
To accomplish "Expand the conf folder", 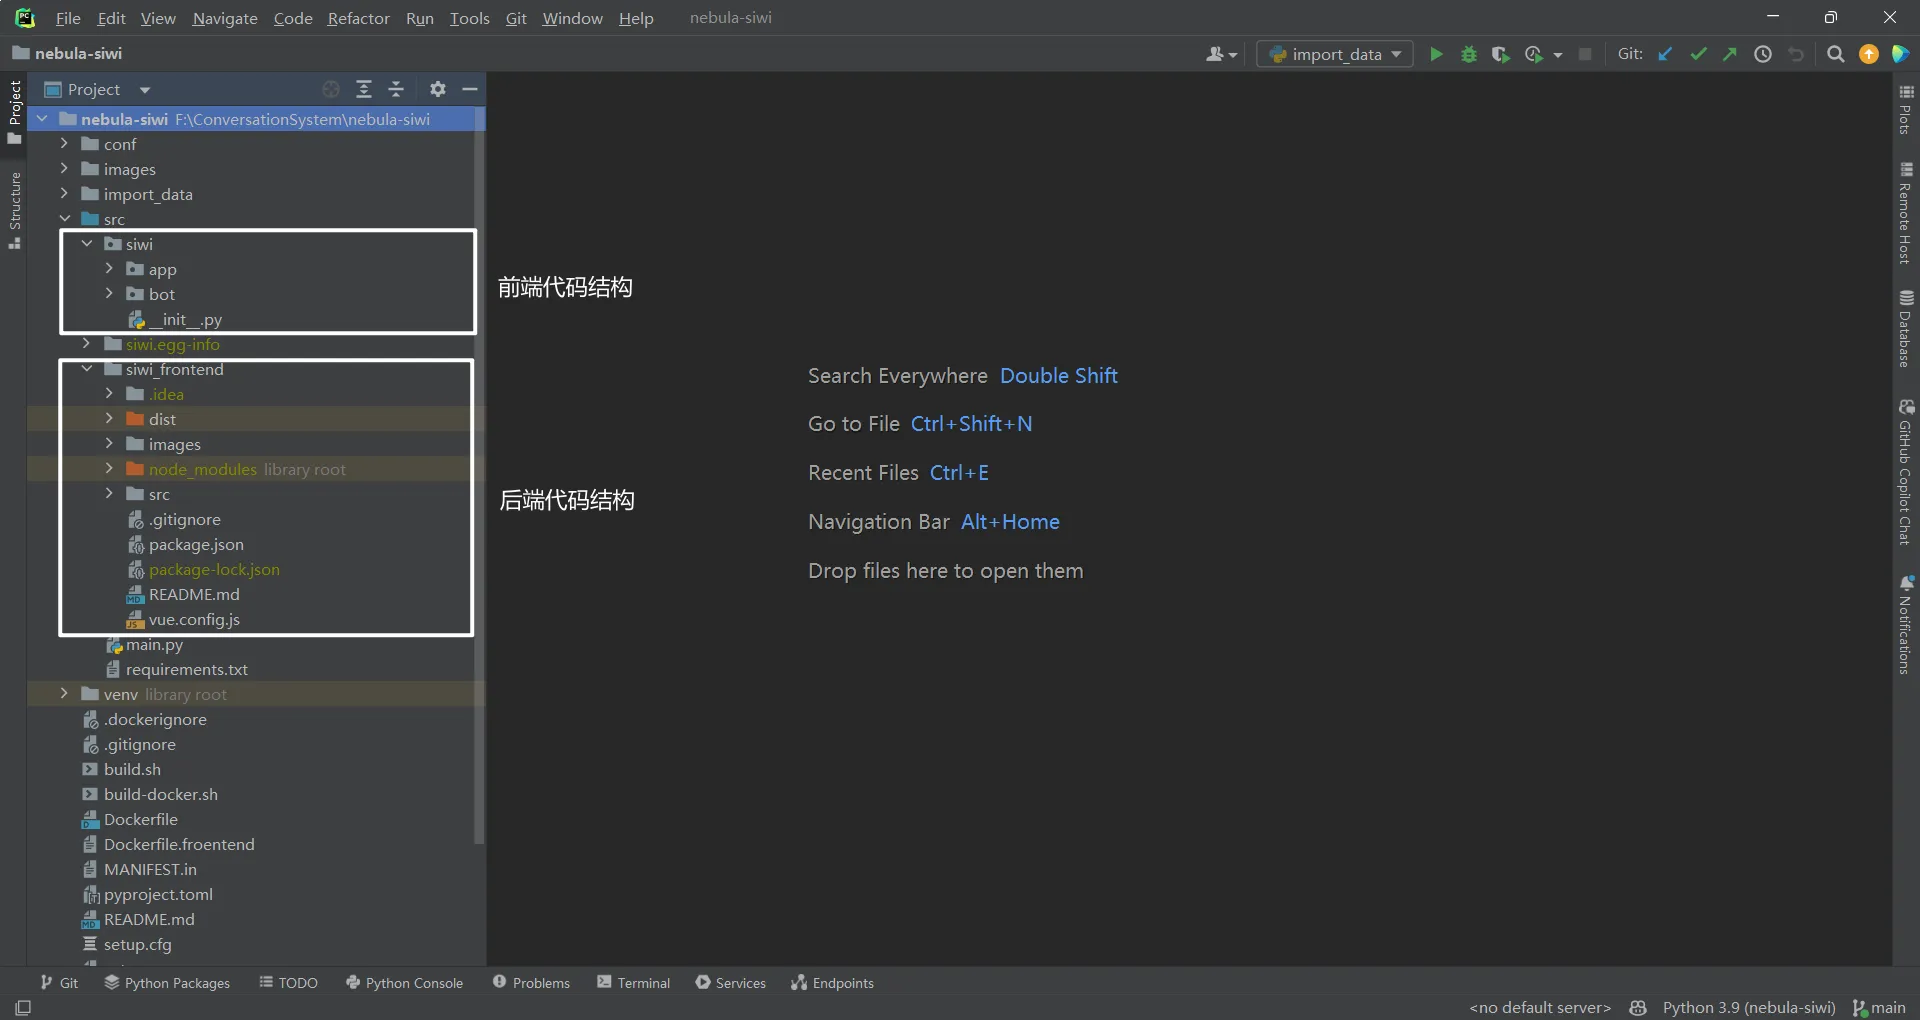I will (x=64, y=144).
